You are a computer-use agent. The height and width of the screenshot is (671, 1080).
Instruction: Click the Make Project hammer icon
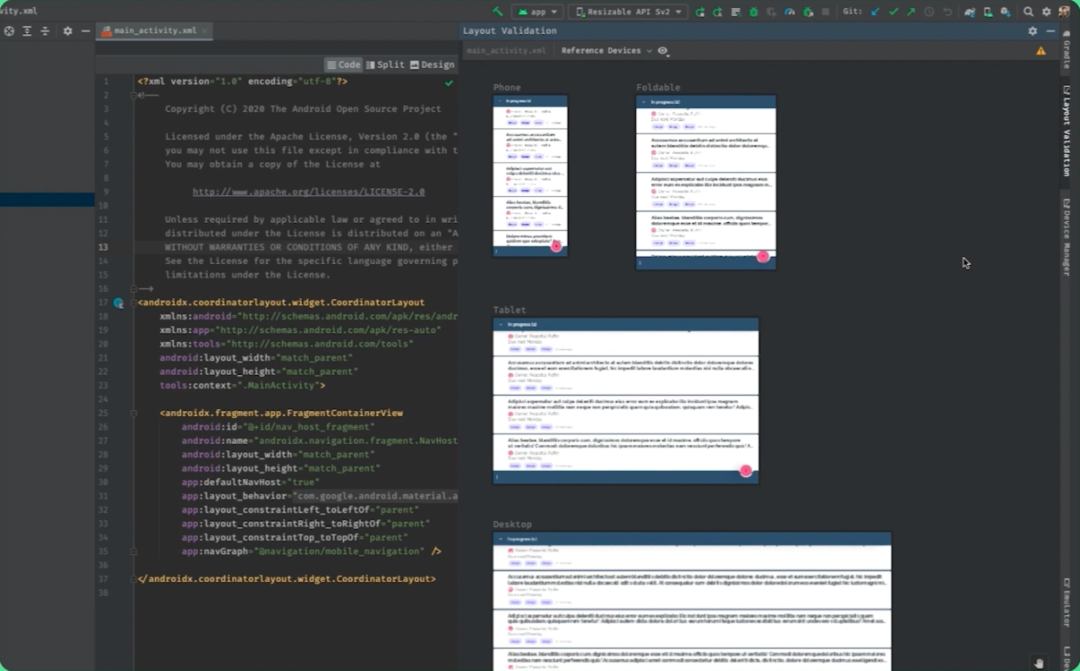pyautogui.click(x=498, y=12)
